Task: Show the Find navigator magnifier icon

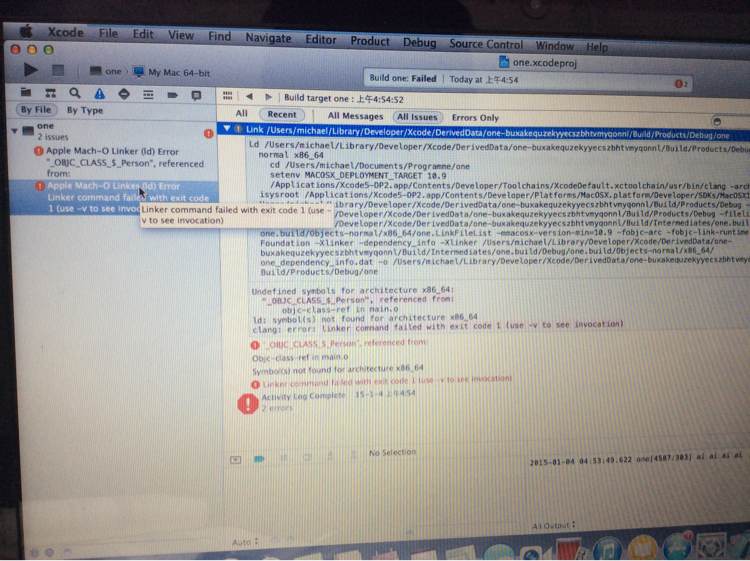Action: [75, 93]
